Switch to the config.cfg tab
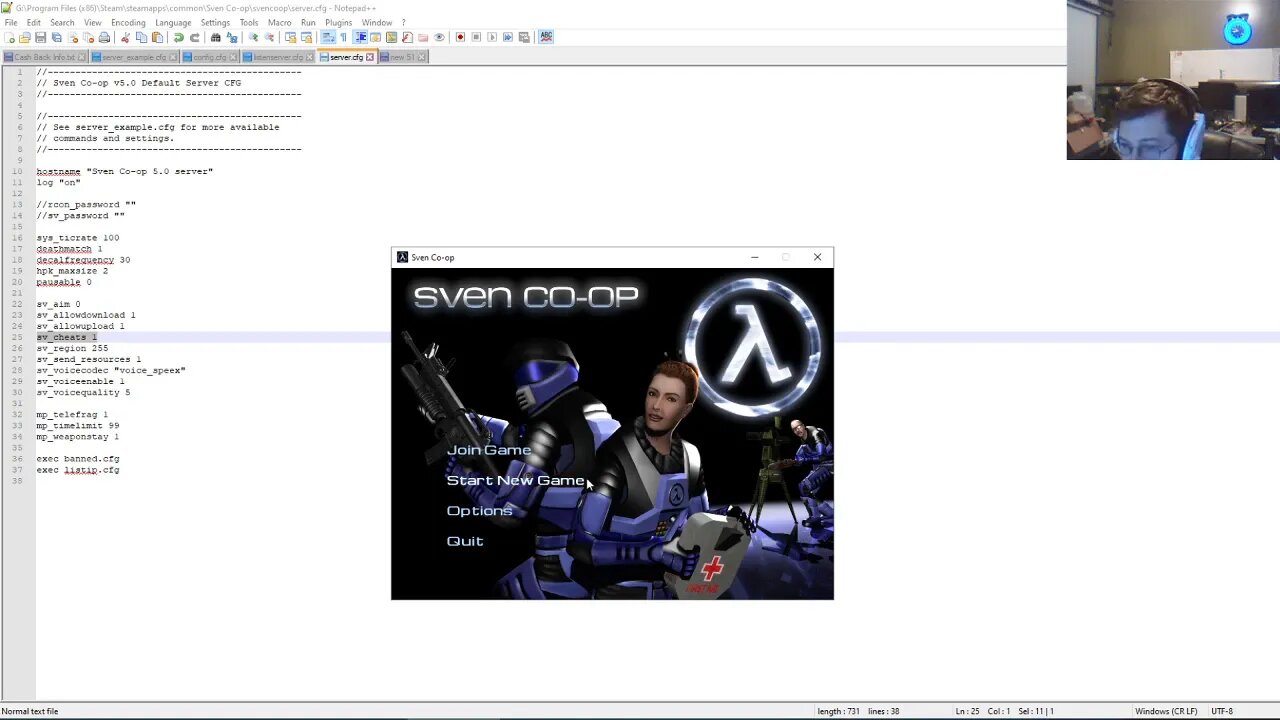This screenshot has width=1280, height=720. [x=209, y=57]
